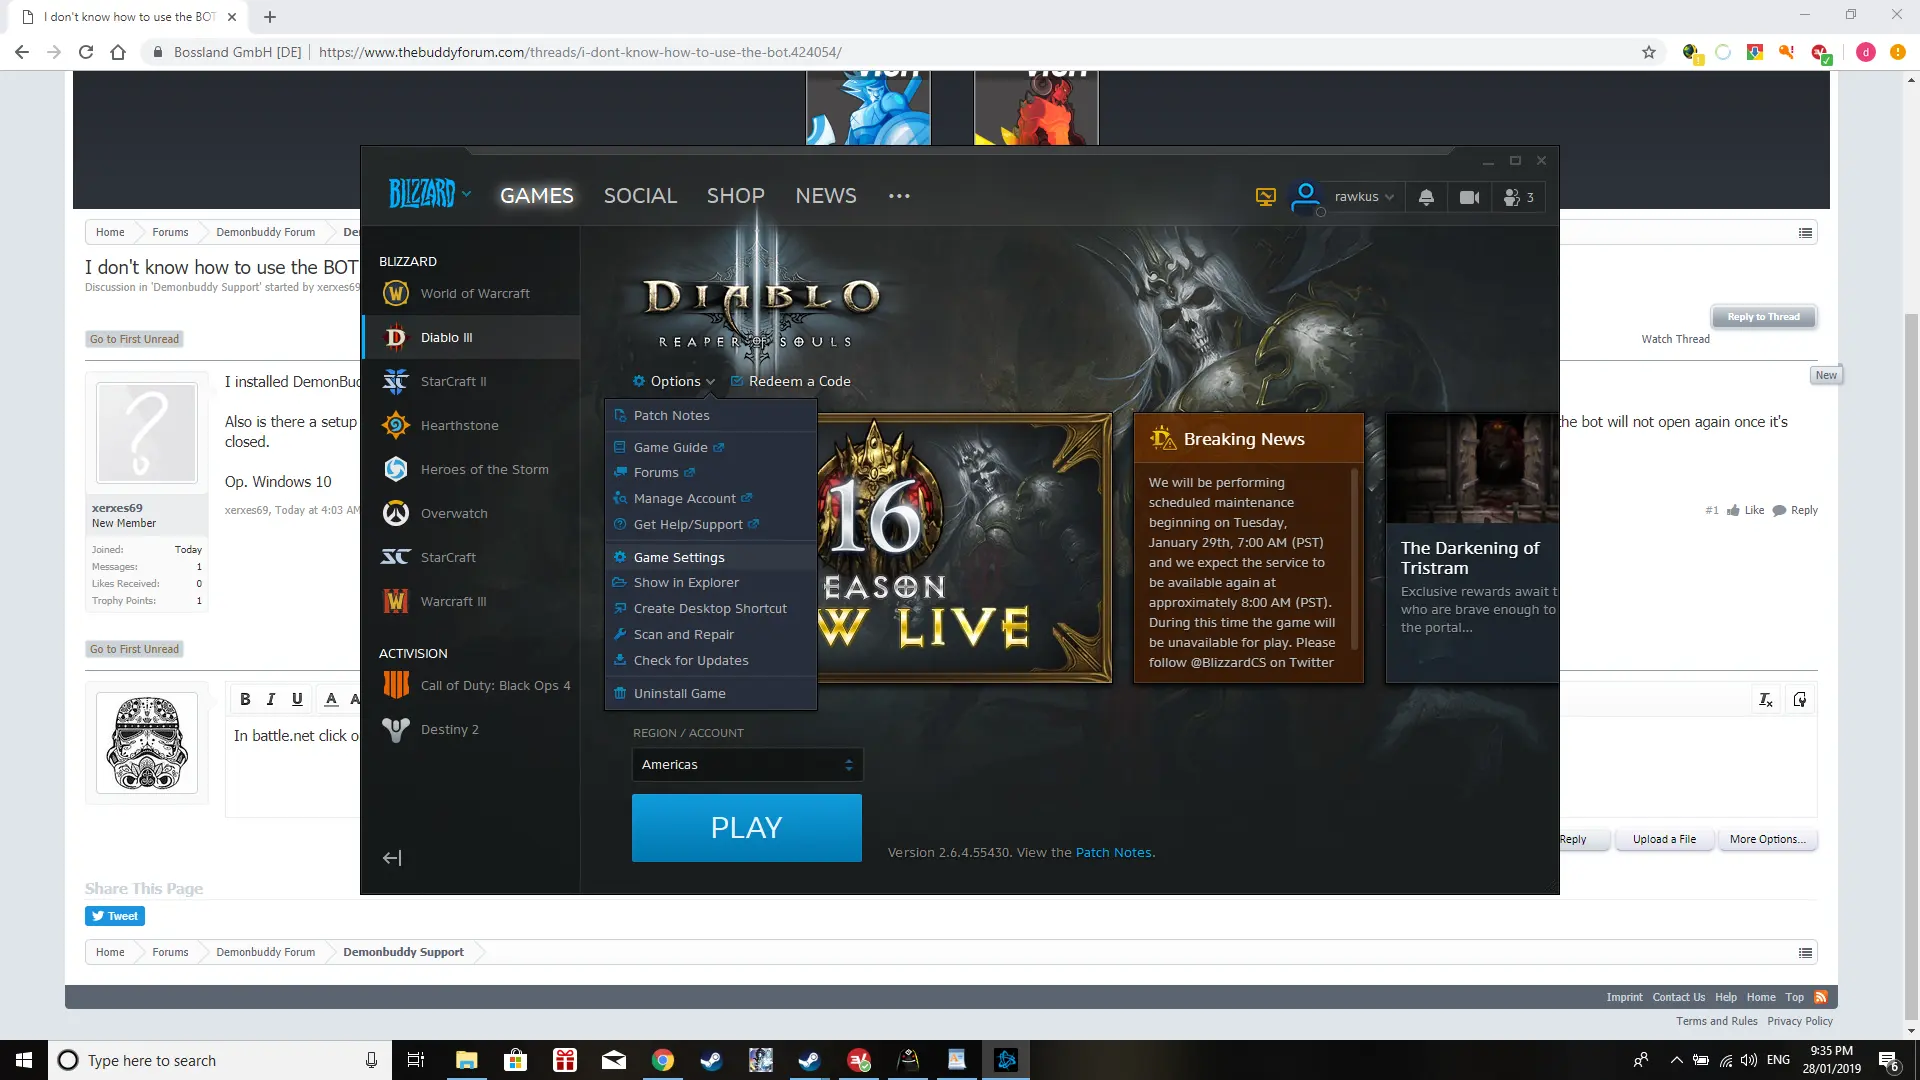
Task: Click Windows taskbar search box
Action: [220, 1060]
